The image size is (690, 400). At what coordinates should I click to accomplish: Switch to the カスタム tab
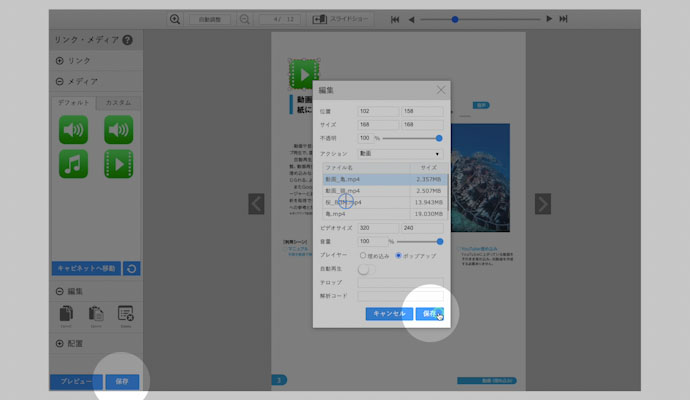pos(118,103)
